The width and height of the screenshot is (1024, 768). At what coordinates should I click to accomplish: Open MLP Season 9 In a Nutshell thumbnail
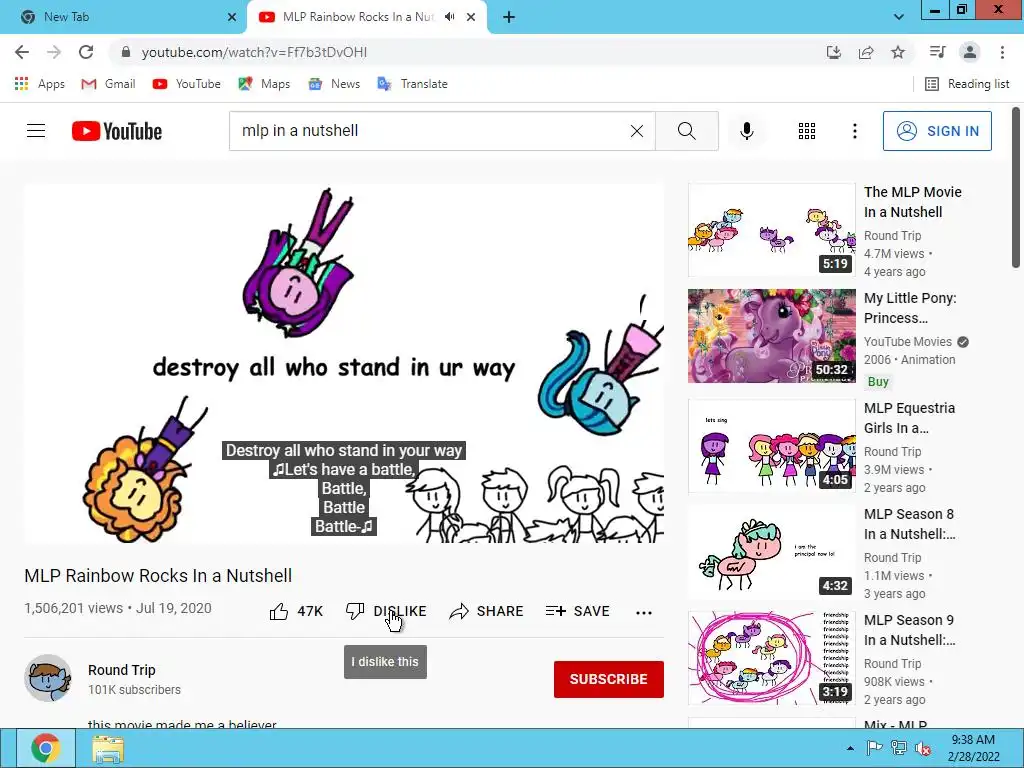tap(771, 658)
